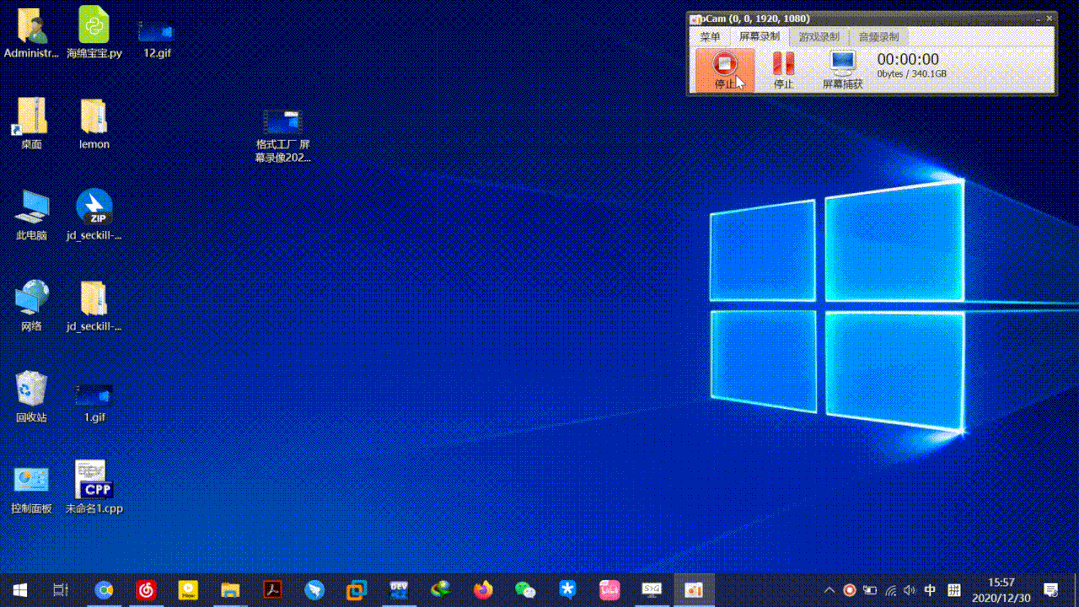
Task: Switch to the 游戏录制 tab
Action: point(818,36)
